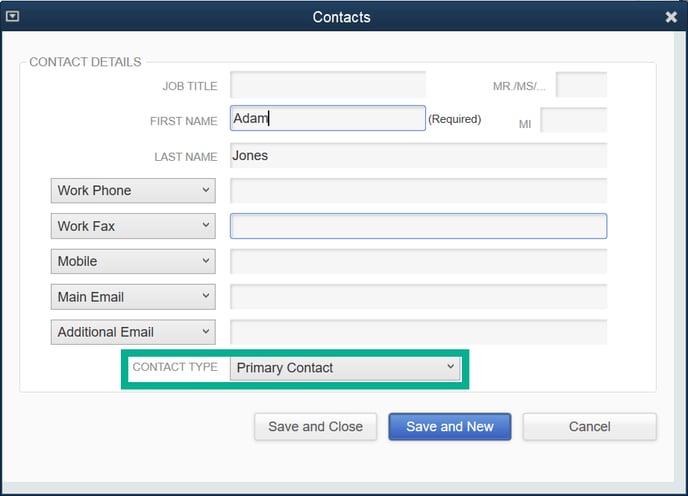Image resolution: width=688 pixels, height=496 pixels.
Task: Expand the Work Phone type dropdown
Action: (133, 190)
